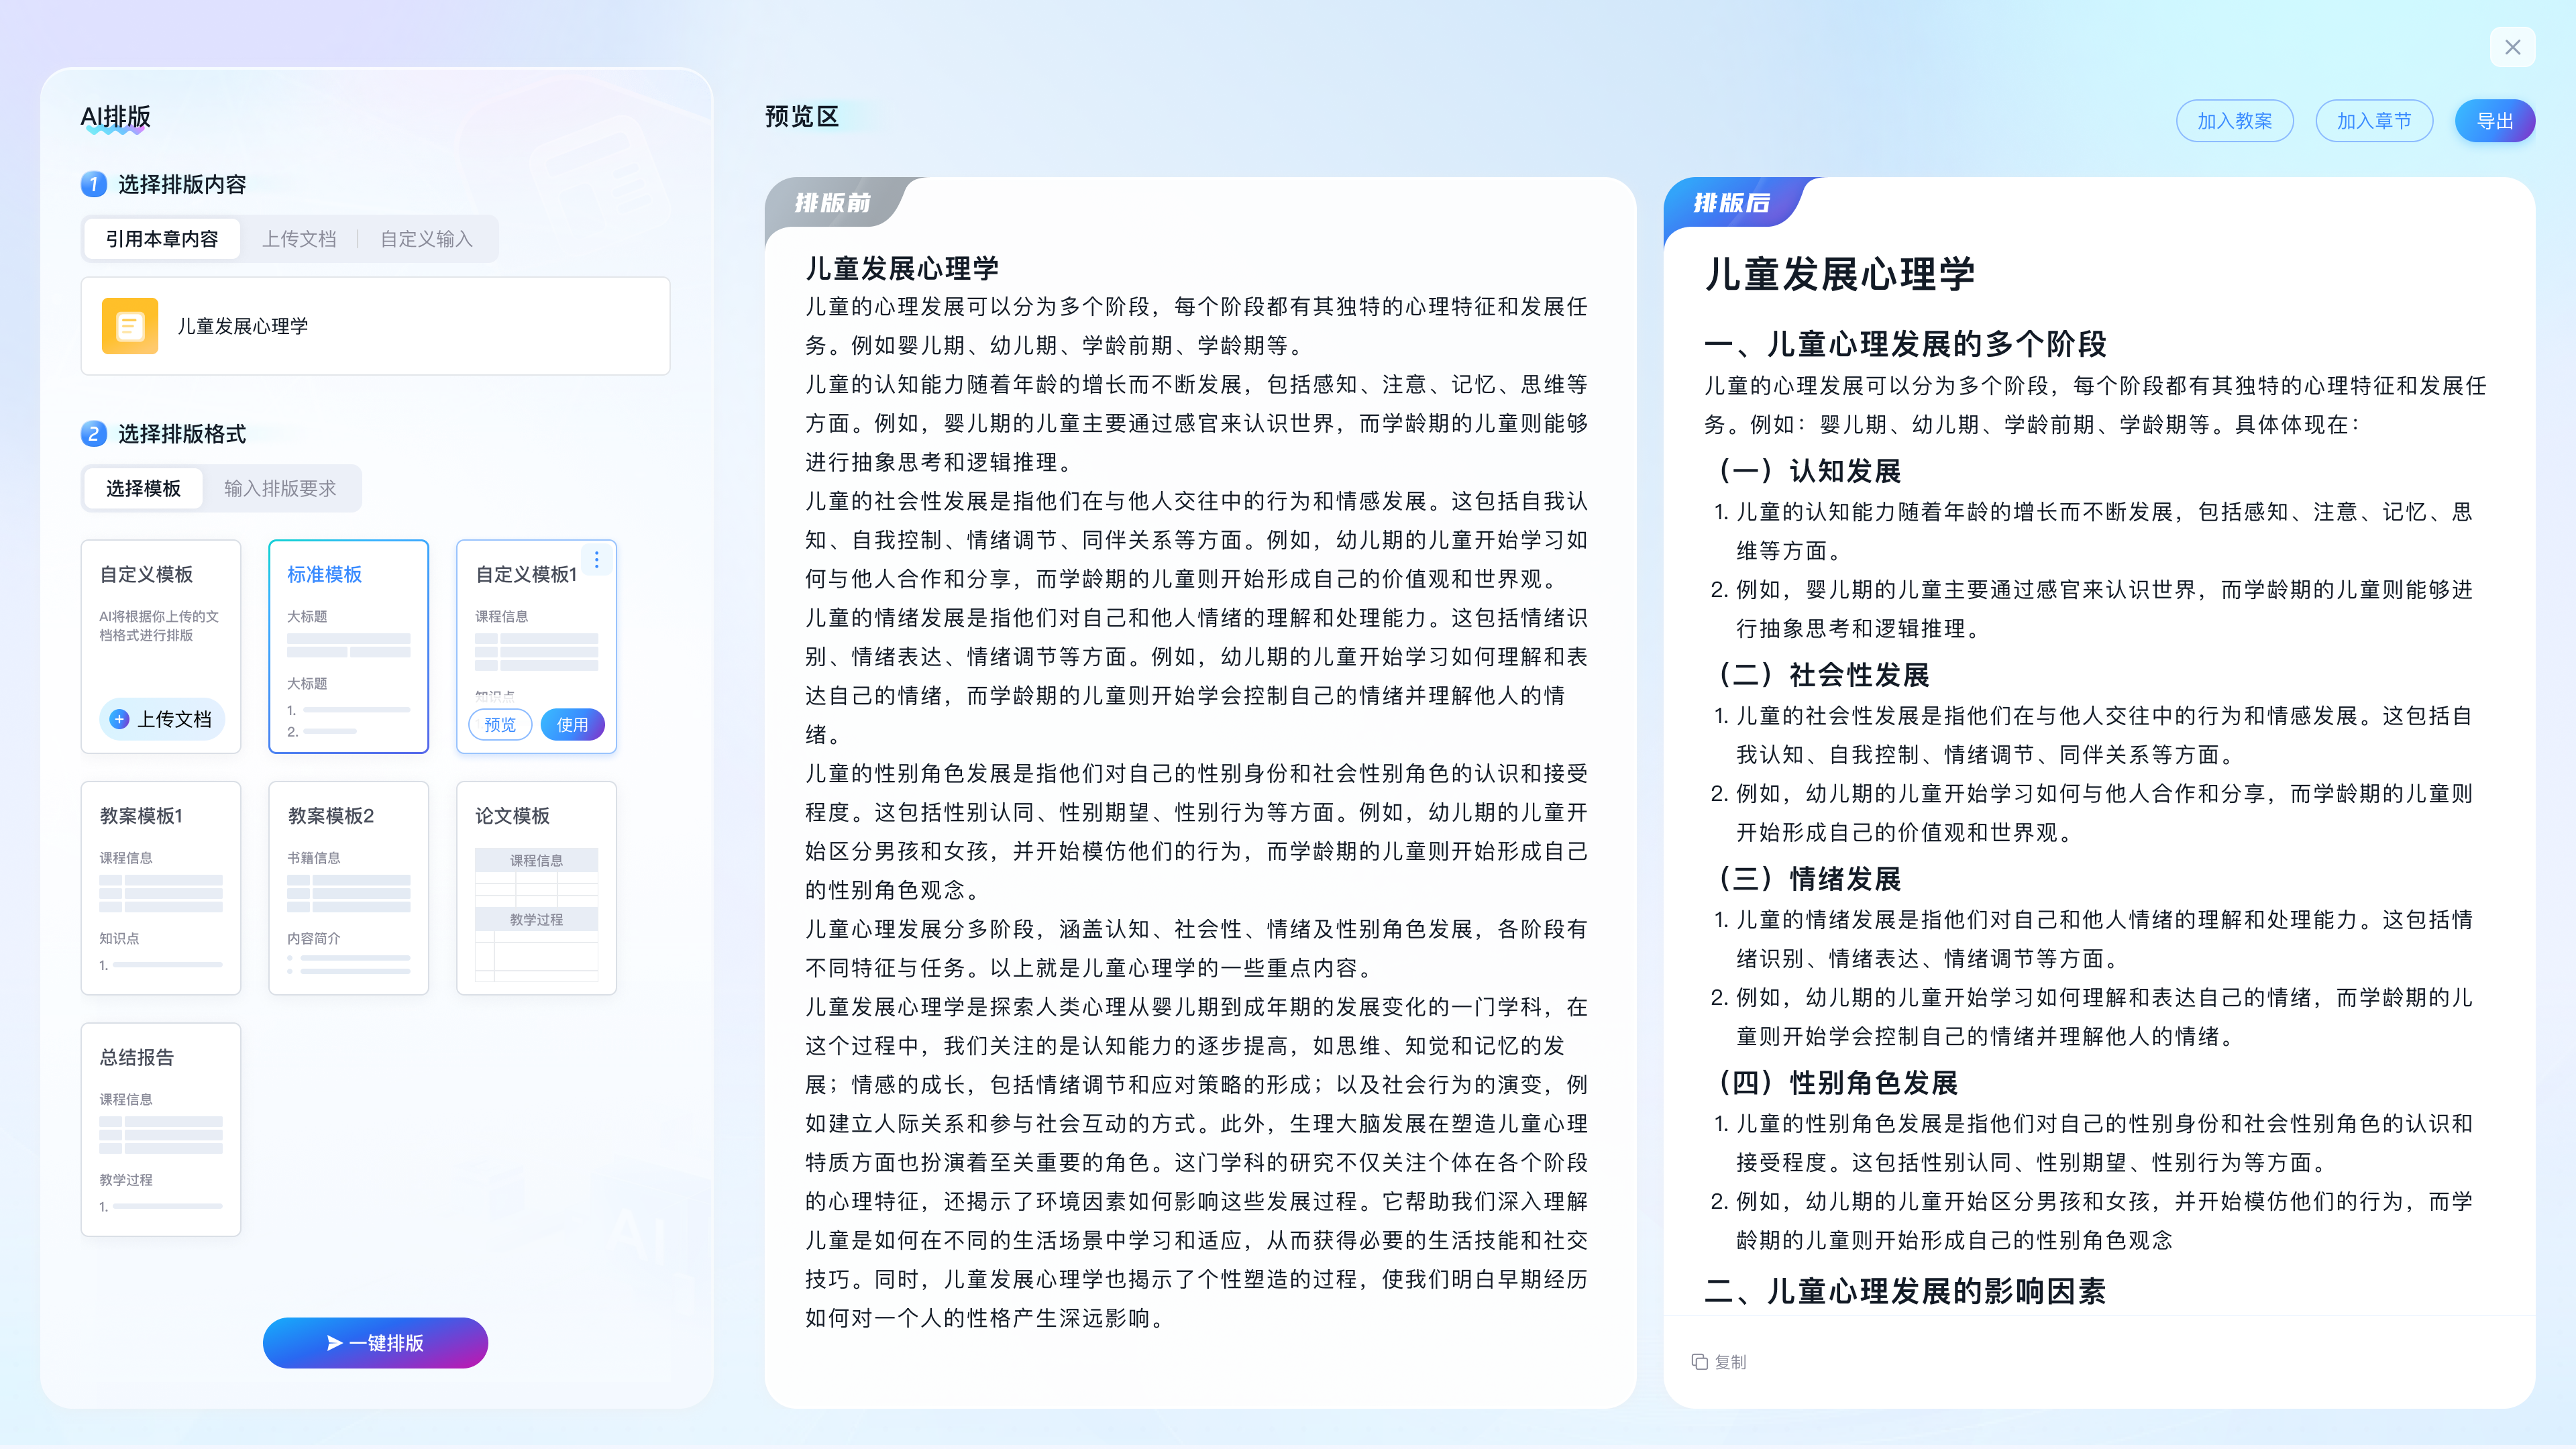Image resolution: width=2576 pixels, height=1449 pixels.
Task: Start formatting with 一键排版 button
Action: [375, 1342]
